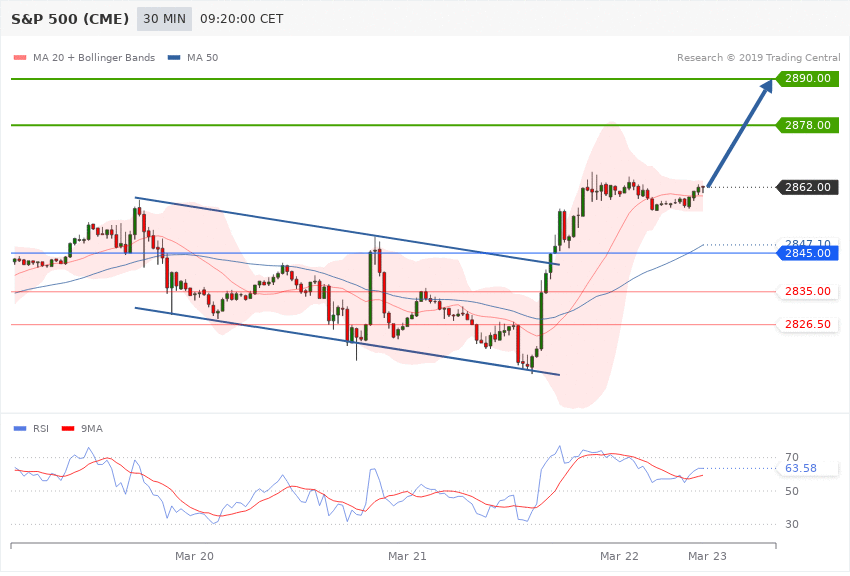Click the RSI blue legend swatch
The image size is (850, 576).
20,429
